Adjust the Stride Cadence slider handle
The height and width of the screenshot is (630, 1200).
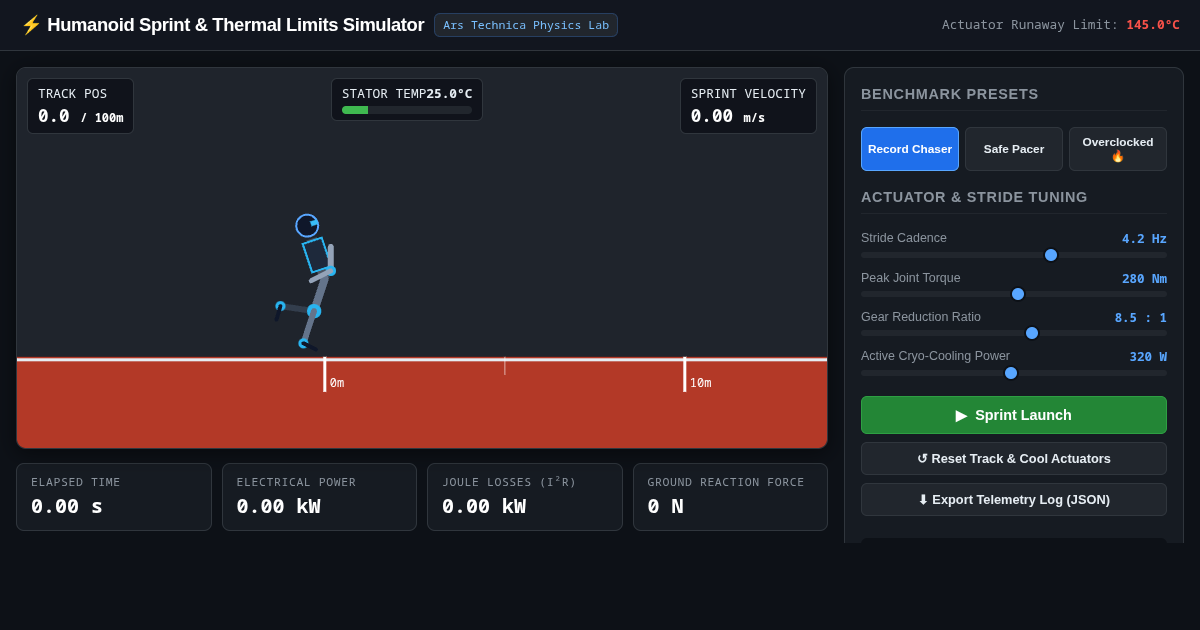tap(1051, 255)
